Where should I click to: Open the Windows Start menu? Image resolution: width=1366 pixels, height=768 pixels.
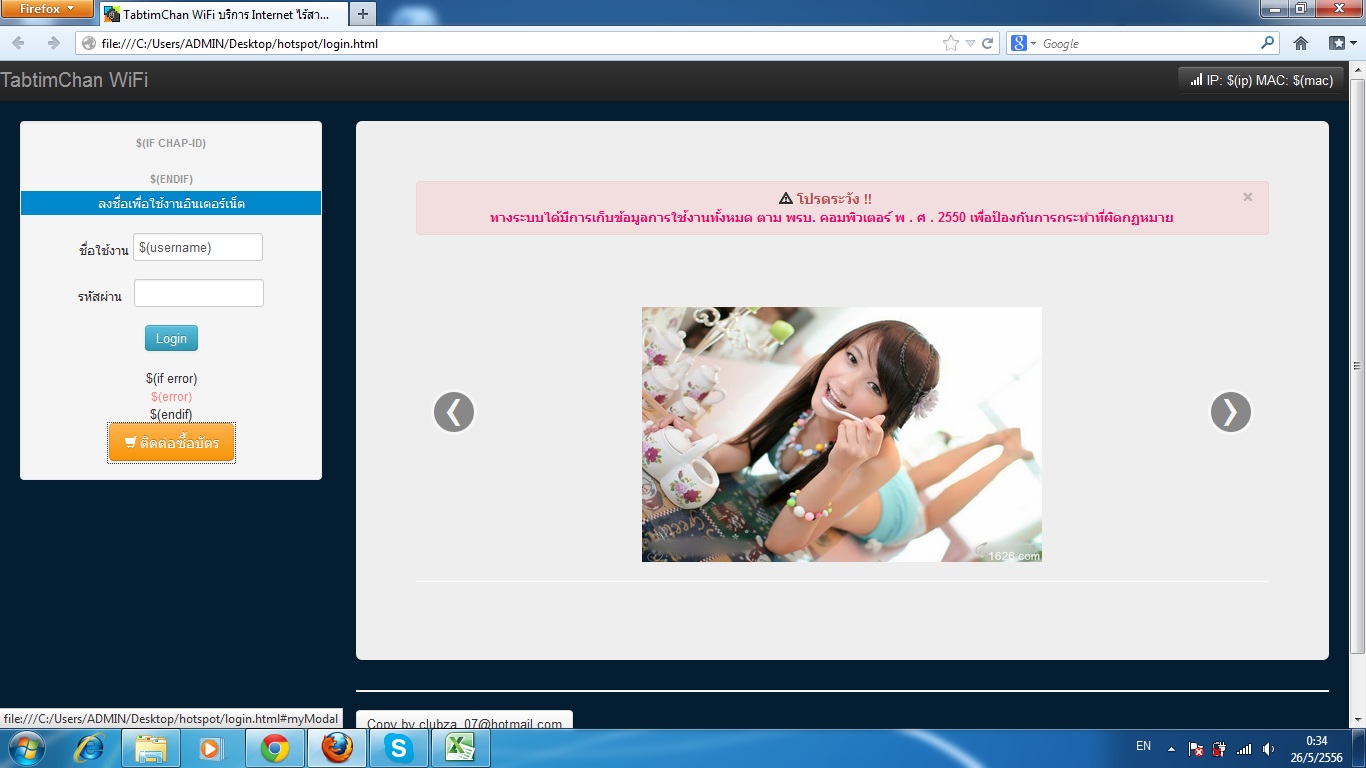point(26,748)
